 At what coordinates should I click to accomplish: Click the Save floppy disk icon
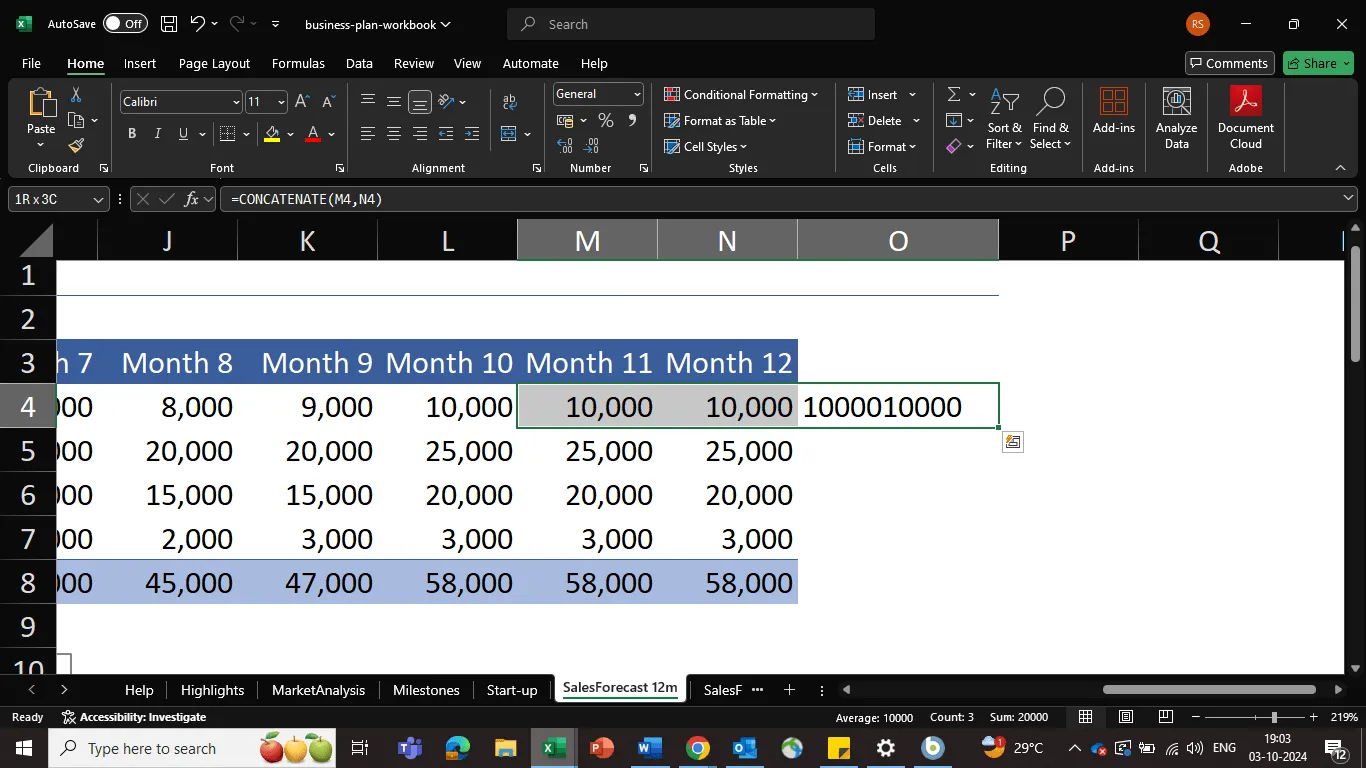tap(169, 24)
